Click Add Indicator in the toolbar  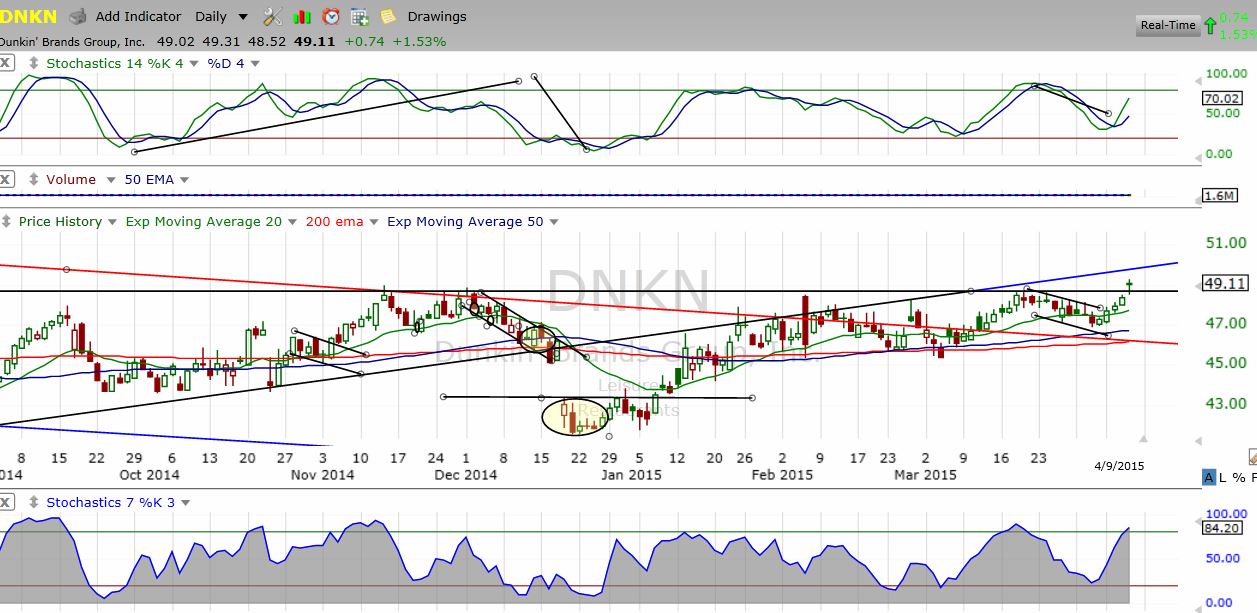click(138, 16)
